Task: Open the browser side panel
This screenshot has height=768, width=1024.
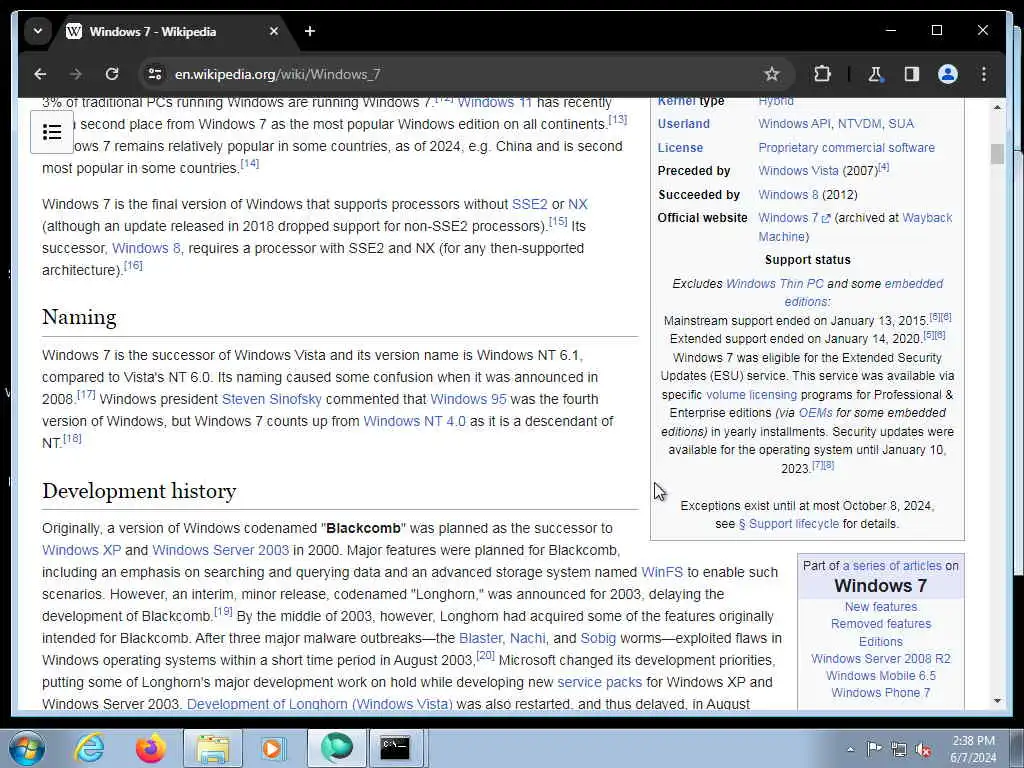Action: [x=912, y=74]
